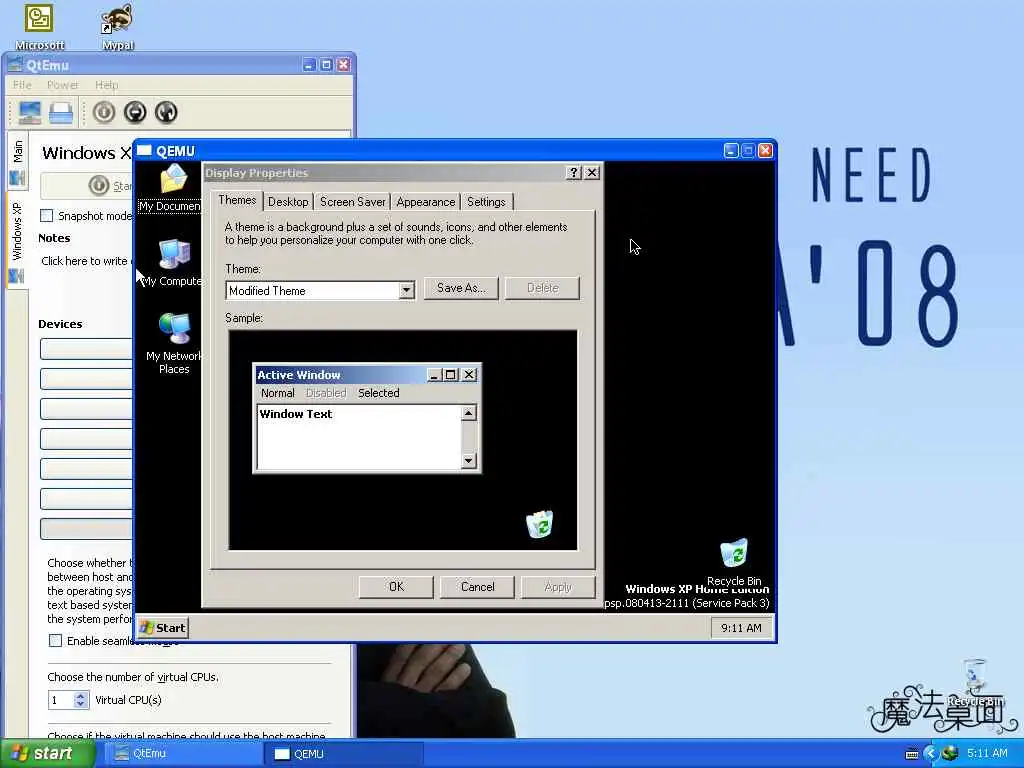Select the Main vertical tab in QtEmu
This screenshot has width=1024, height=768.
click(x=18, y=161)
